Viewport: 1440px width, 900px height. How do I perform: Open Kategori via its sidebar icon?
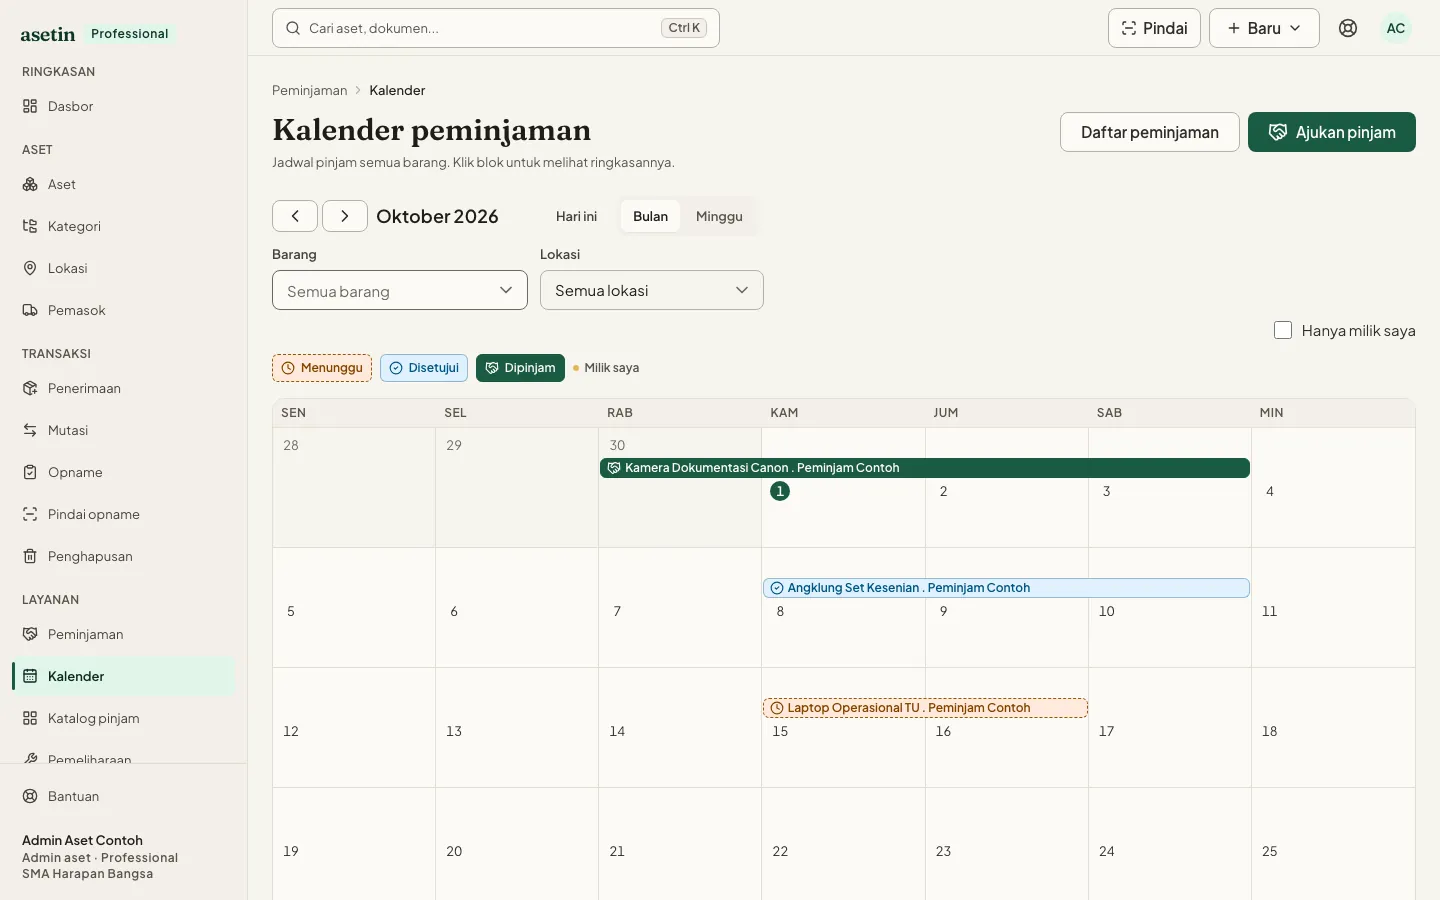coord(30,226)
